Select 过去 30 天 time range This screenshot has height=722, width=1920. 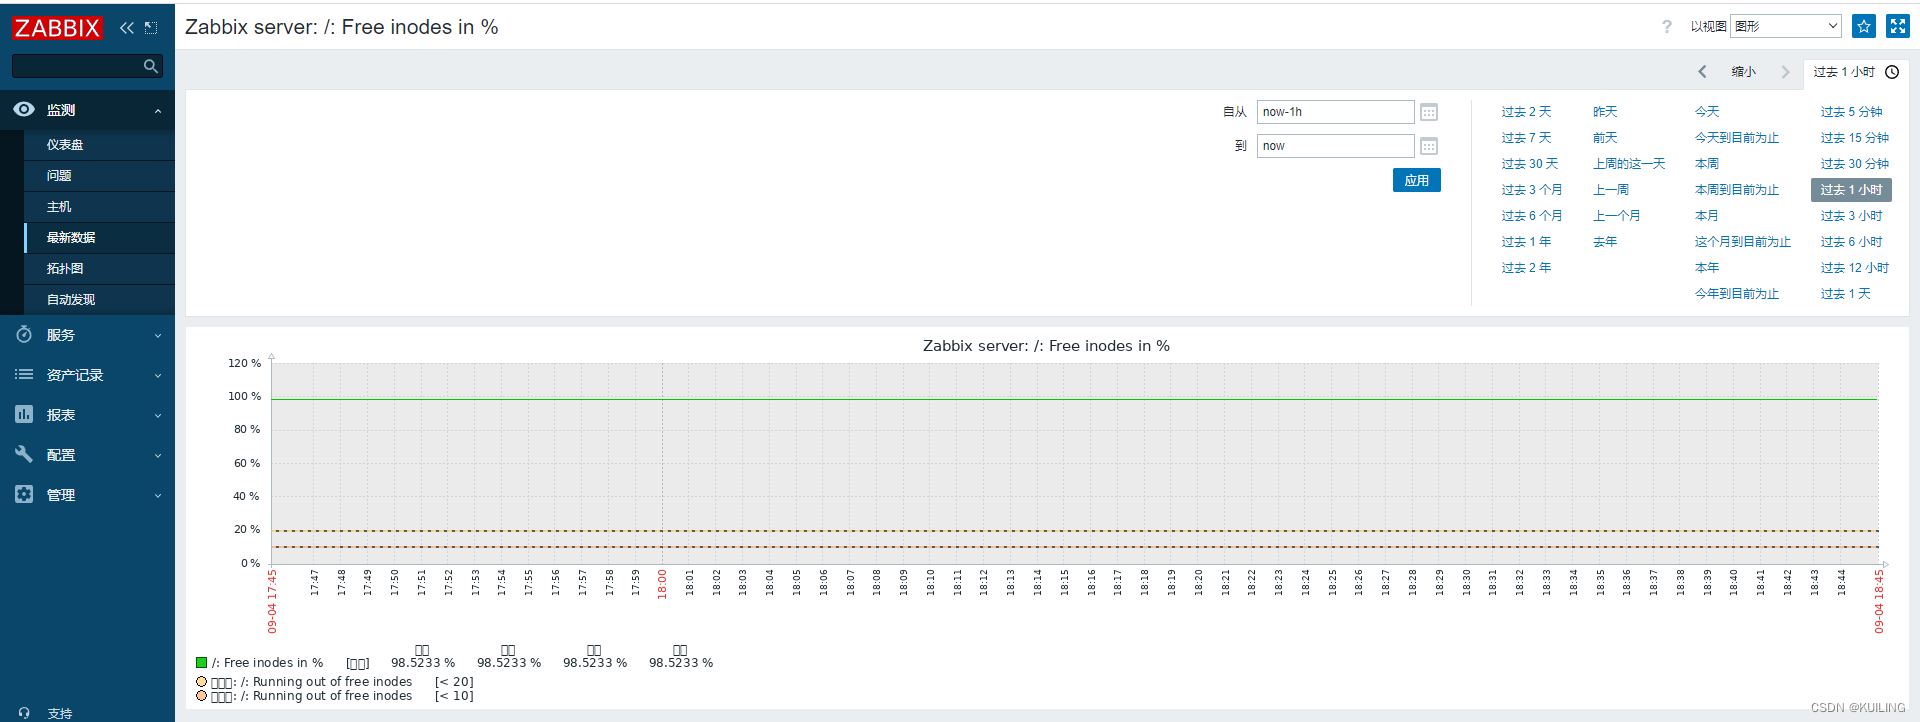tap(1530, 164)
